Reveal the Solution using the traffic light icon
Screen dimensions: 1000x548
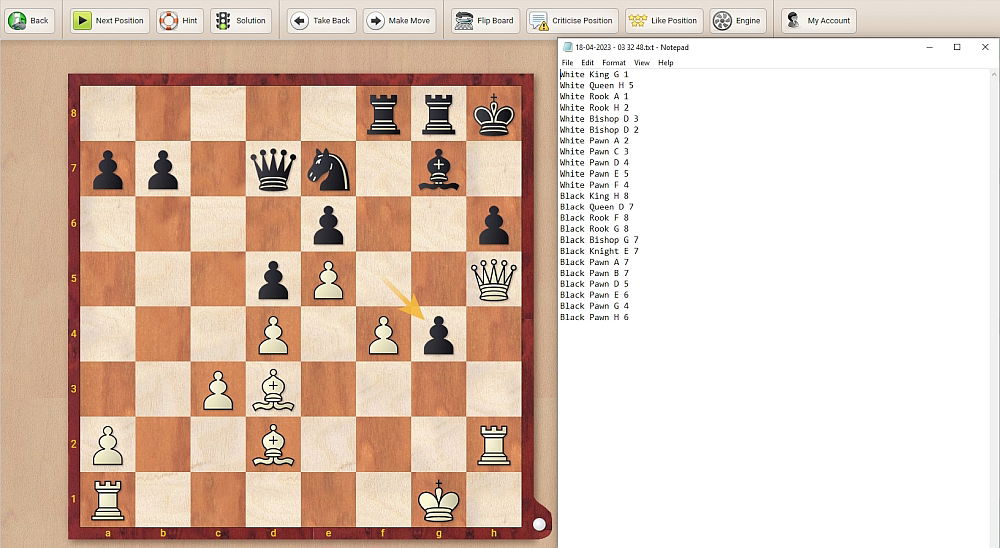[241, 20]
